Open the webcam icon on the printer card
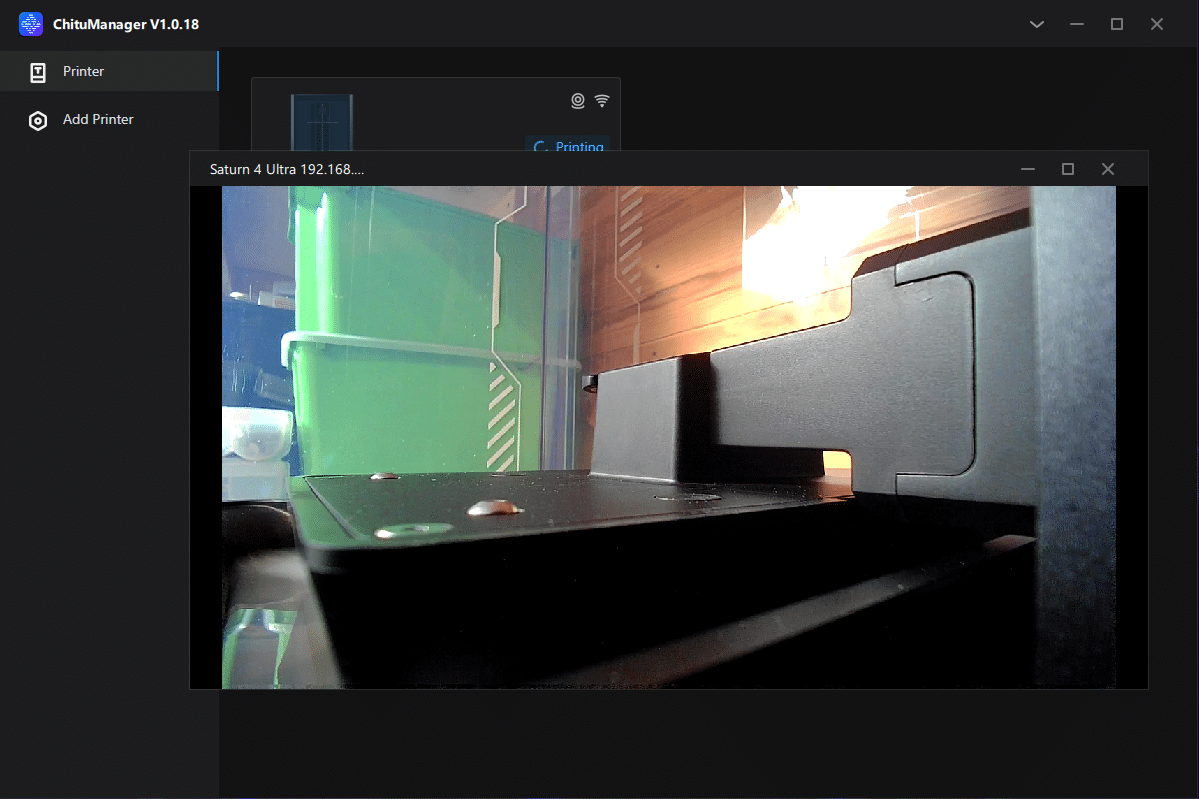The width and height of the screenshot is (1199, 799). [578, 100]
